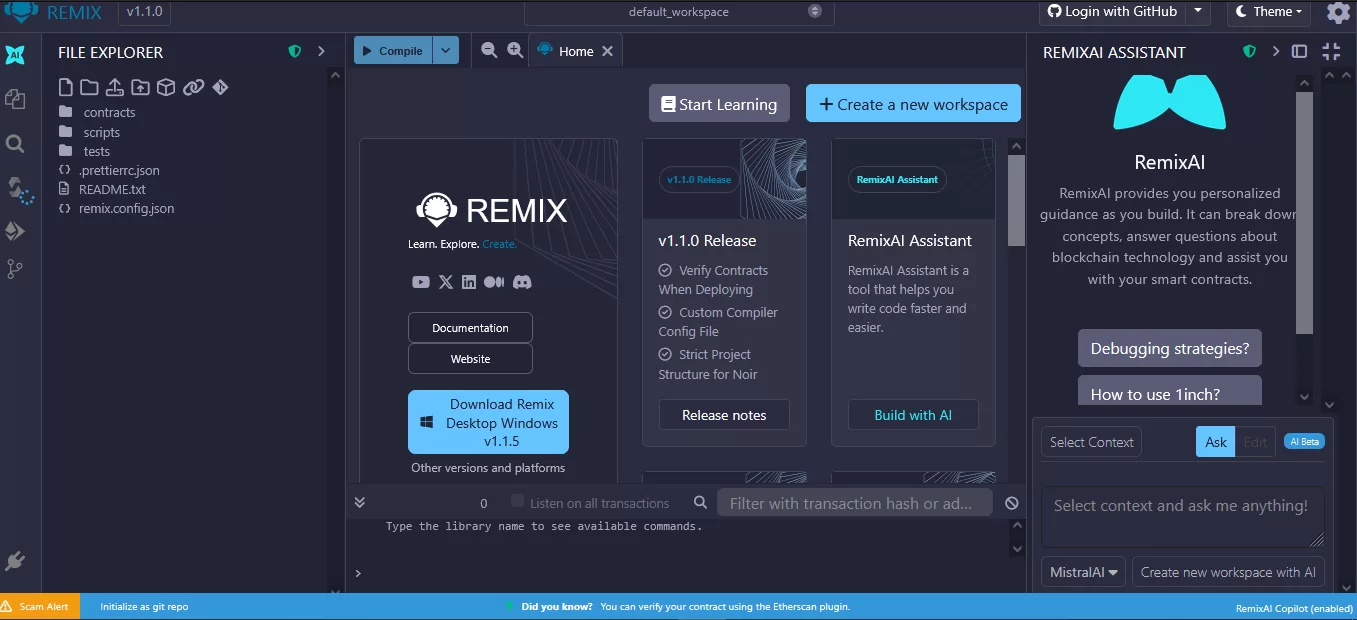The width and height of the screenshot is (1357, 620).
Task: Open the Compile button dropdown arrow
Action: 446,51
